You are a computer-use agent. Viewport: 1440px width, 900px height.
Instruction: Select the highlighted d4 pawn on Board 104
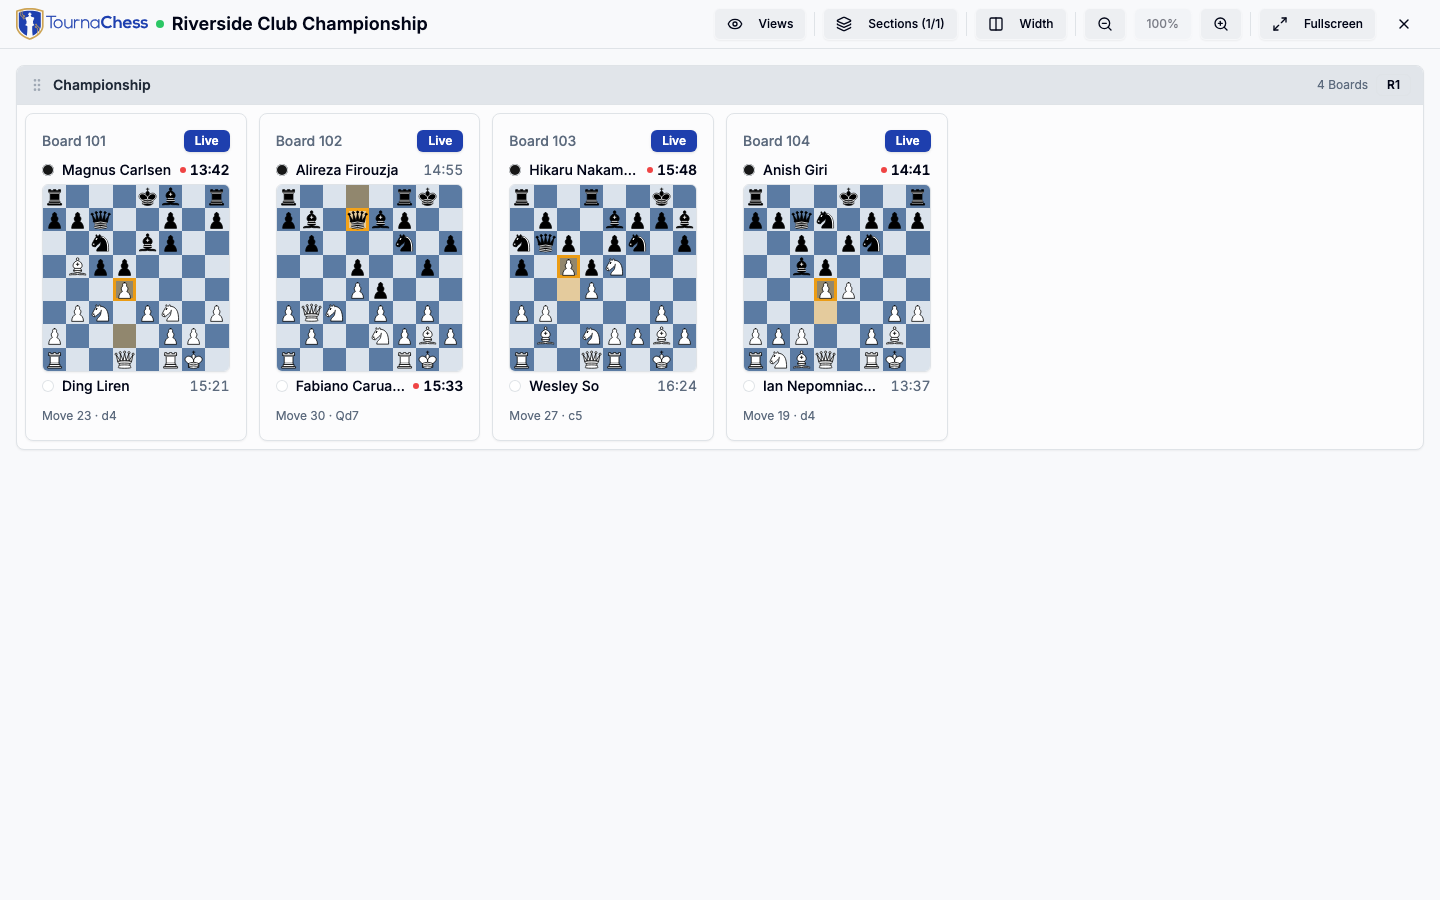click(x=825, y=290)
